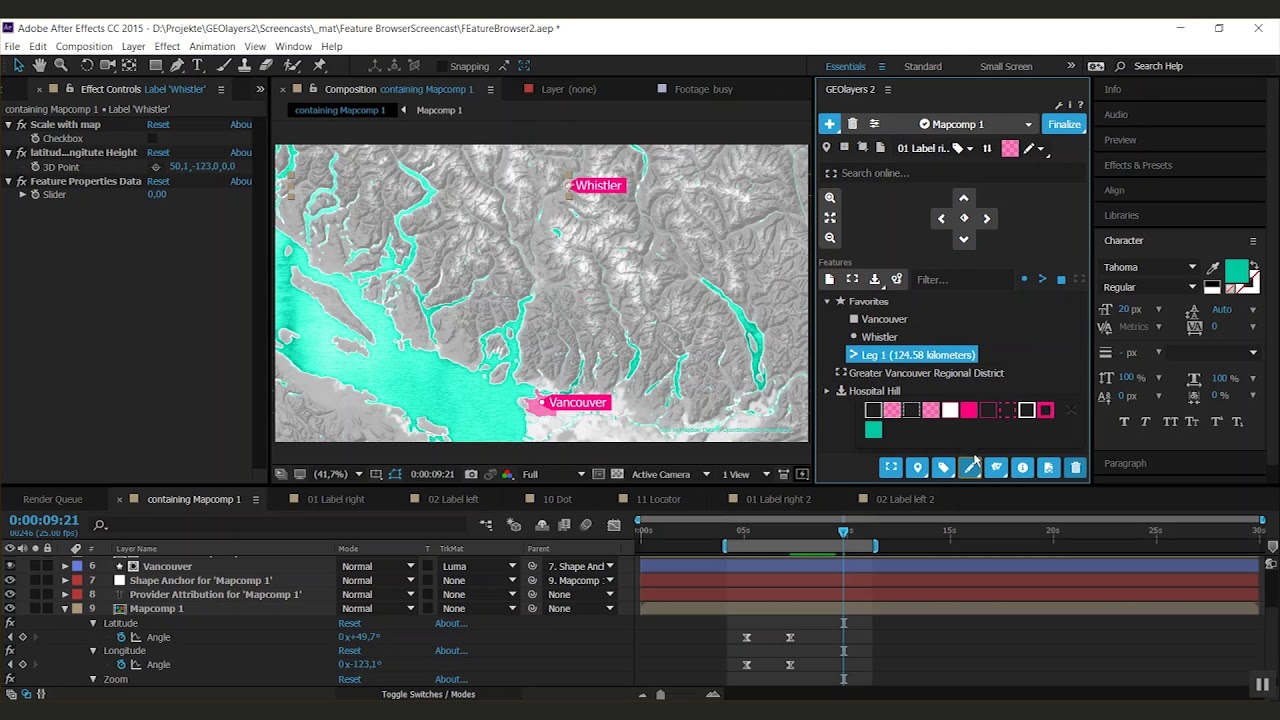The image size is (1280, 720).
Task: Hide the Vancouver layer with its eye icon
Action: (x=10, y=566)
